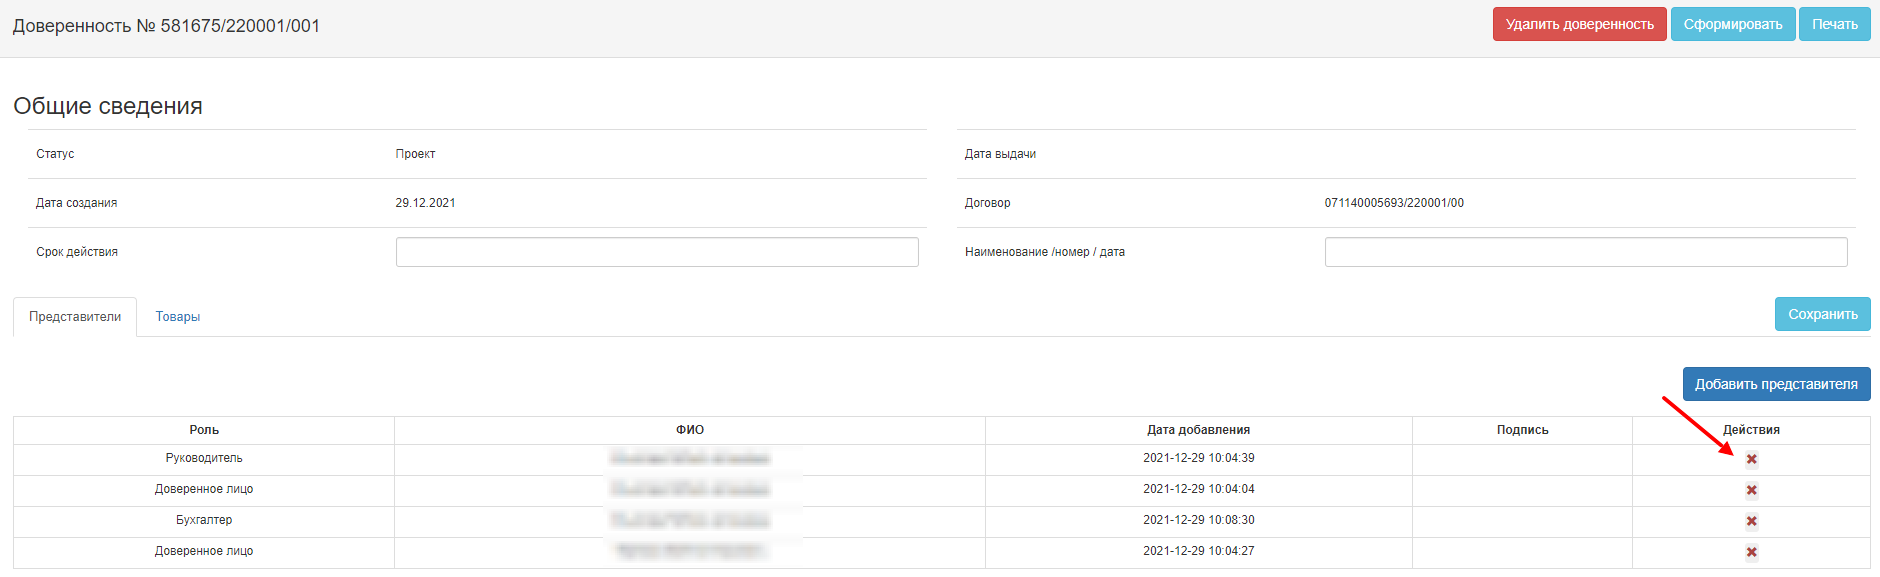Remove Доверенное лицо added at 10:04:04

click(x=1751, y=491)
